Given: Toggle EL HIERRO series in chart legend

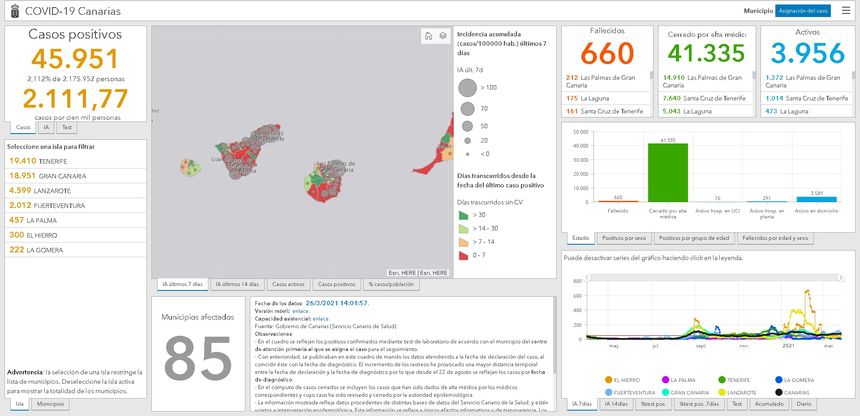Looking at the screenshot, I should click(x=617, y=380).
